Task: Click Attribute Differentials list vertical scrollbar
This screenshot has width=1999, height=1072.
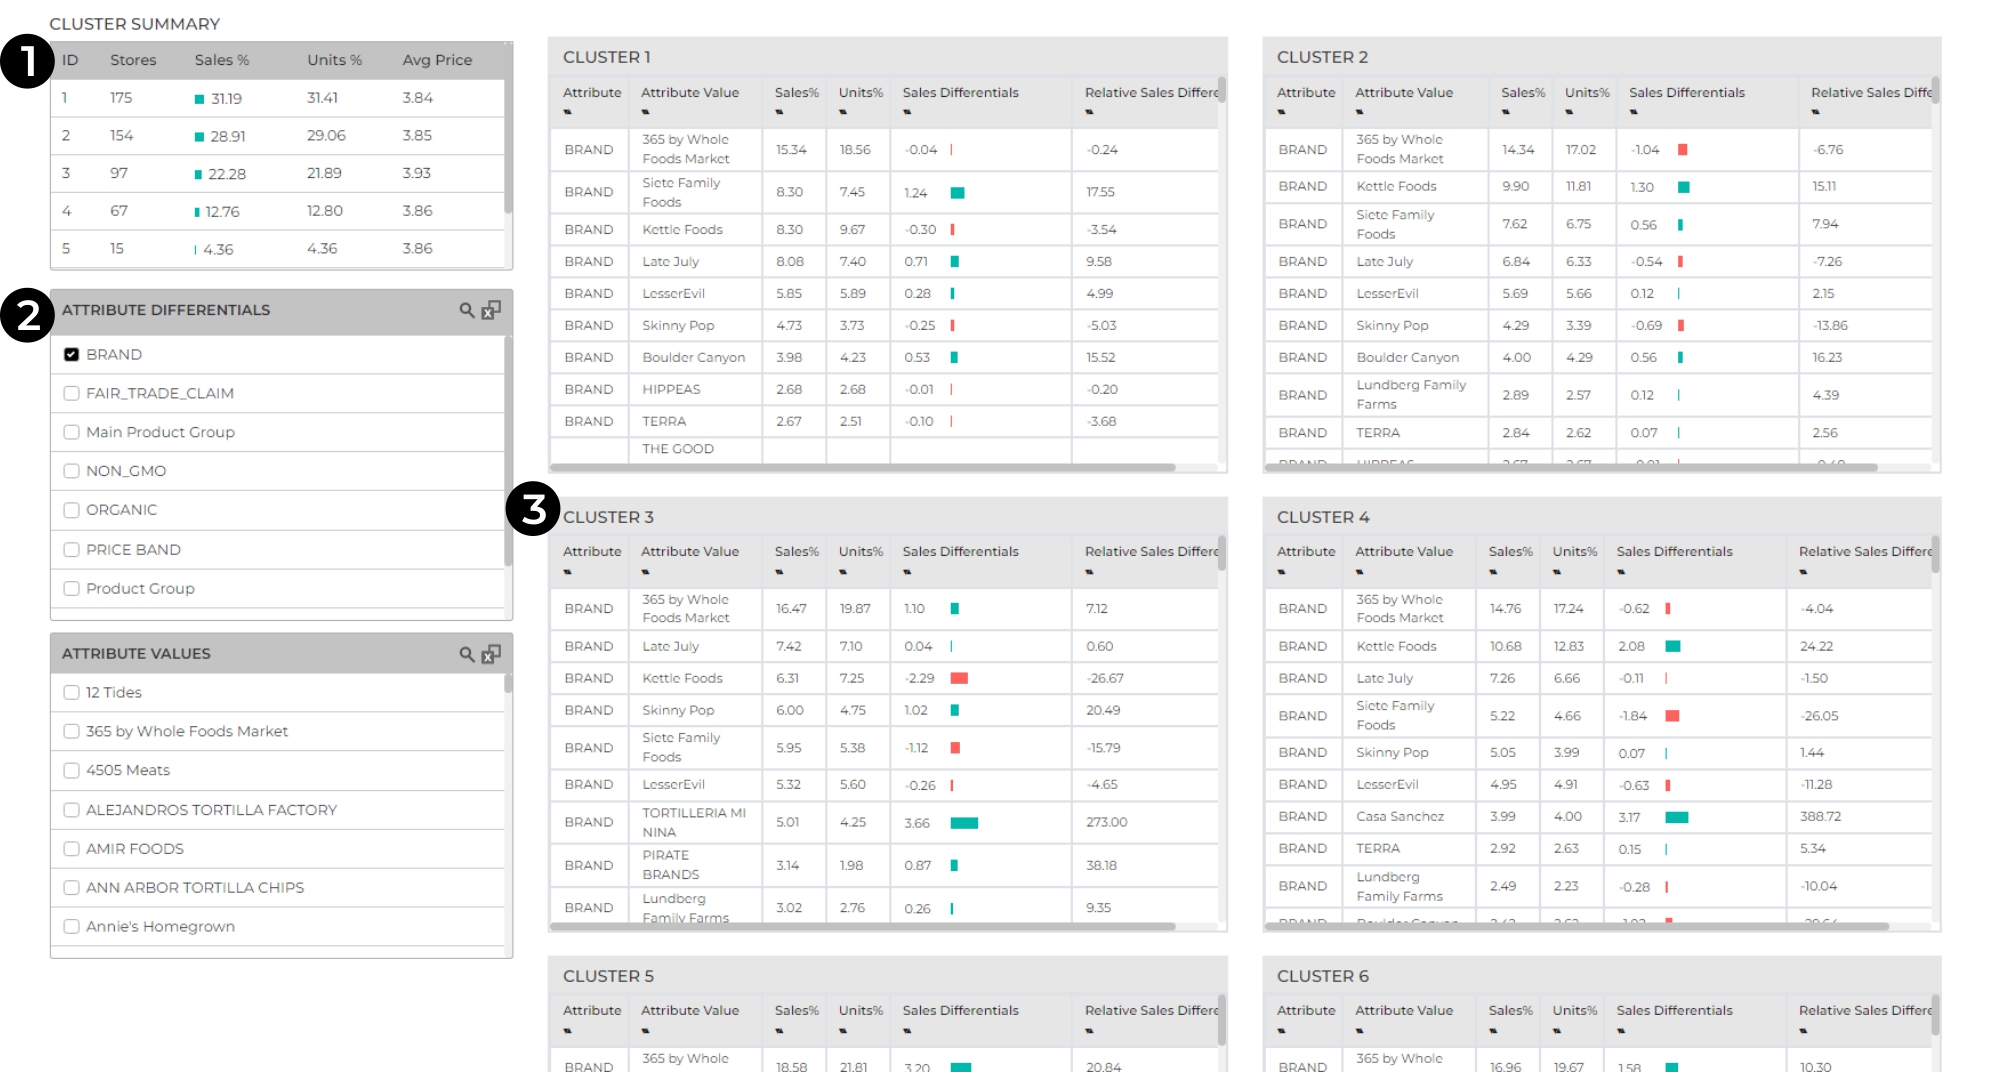Action: [508, 450]
